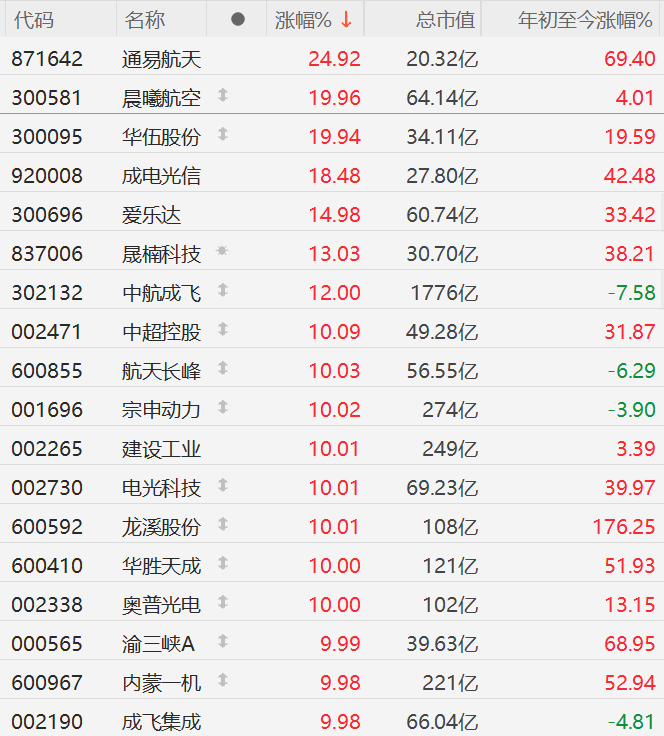Viewport: 664px width, 736px height.
Task: Click year-to-date value 176.25
Action: coord(624,527)
